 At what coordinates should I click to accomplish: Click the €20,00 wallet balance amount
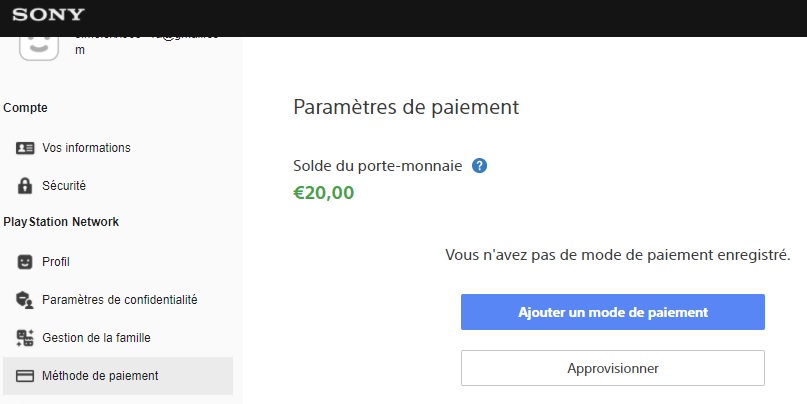tap(324, 193)
